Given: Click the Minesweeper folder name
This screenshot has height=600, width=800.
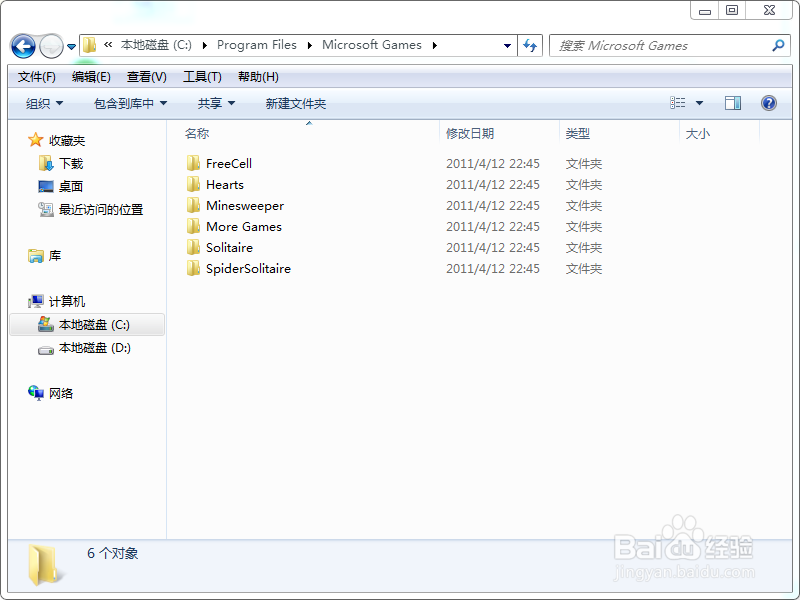Looking at the screenshot, I should coord(245,206).
